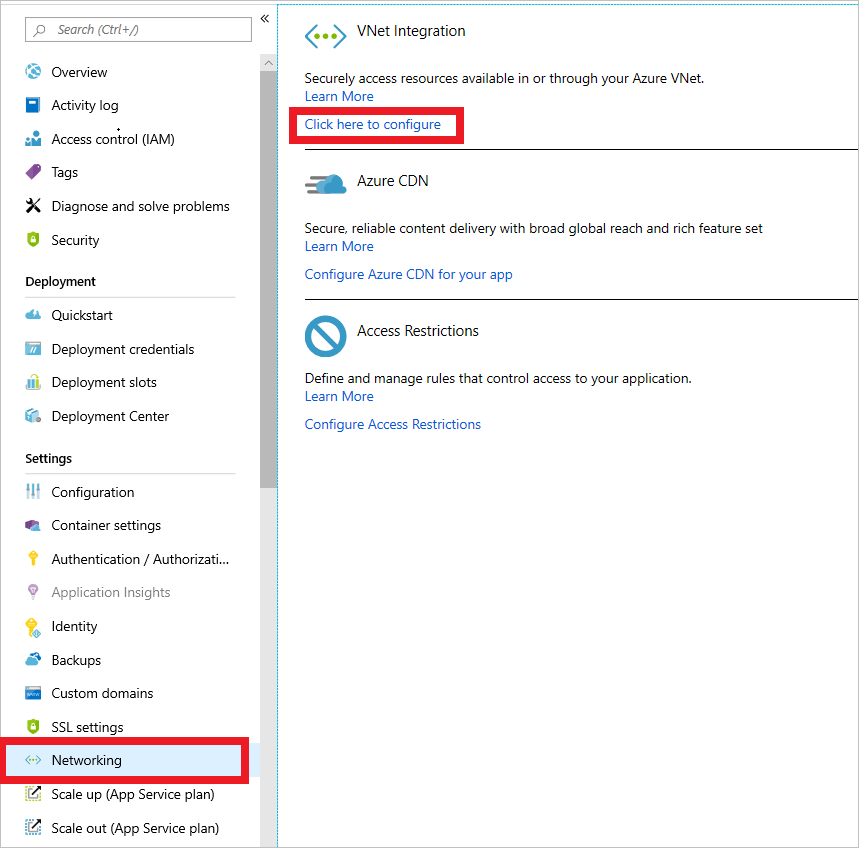The width and height of the screenshot is (859, 848).
Task: Click the Activity log book icon
Action: (33, 105)
